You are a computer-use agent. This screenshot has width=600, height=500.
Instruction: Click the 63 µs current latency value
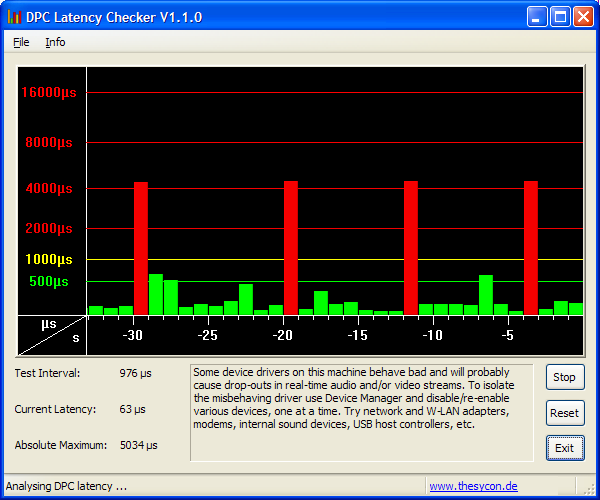(132, 409)
